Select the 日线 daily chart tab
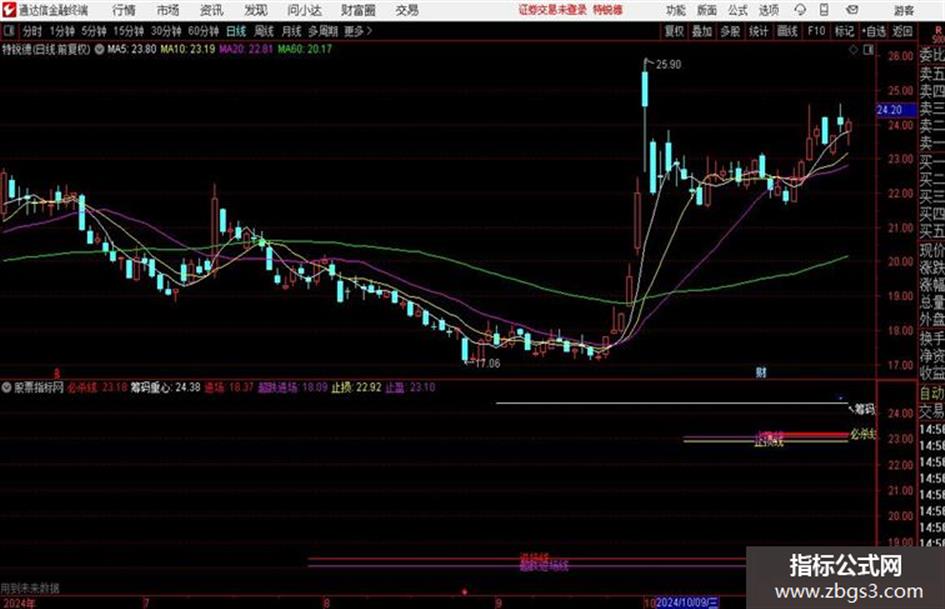Viewport: 945px width, 609px height. tap(236, 31)
